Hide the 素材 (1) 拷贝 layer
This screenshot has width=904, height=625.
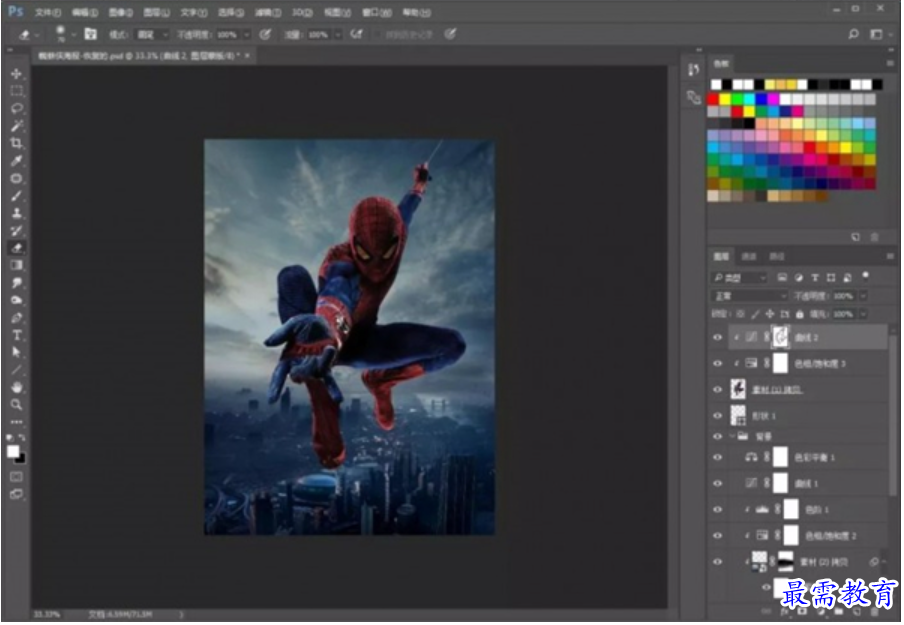718,389
